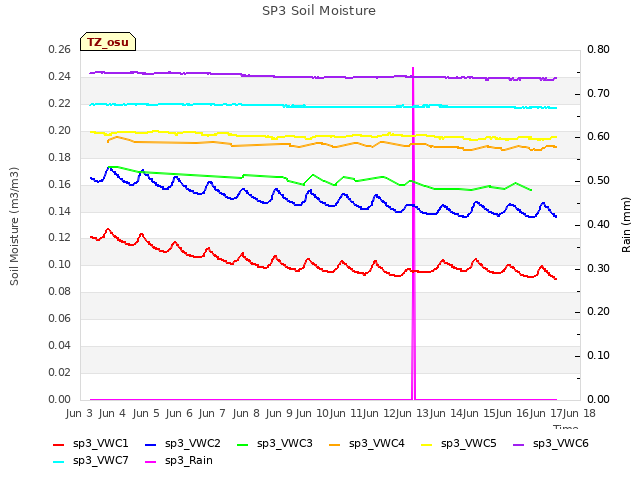
Task: Select sp3_VWC5 legend entry
Action: coord(459,444)
